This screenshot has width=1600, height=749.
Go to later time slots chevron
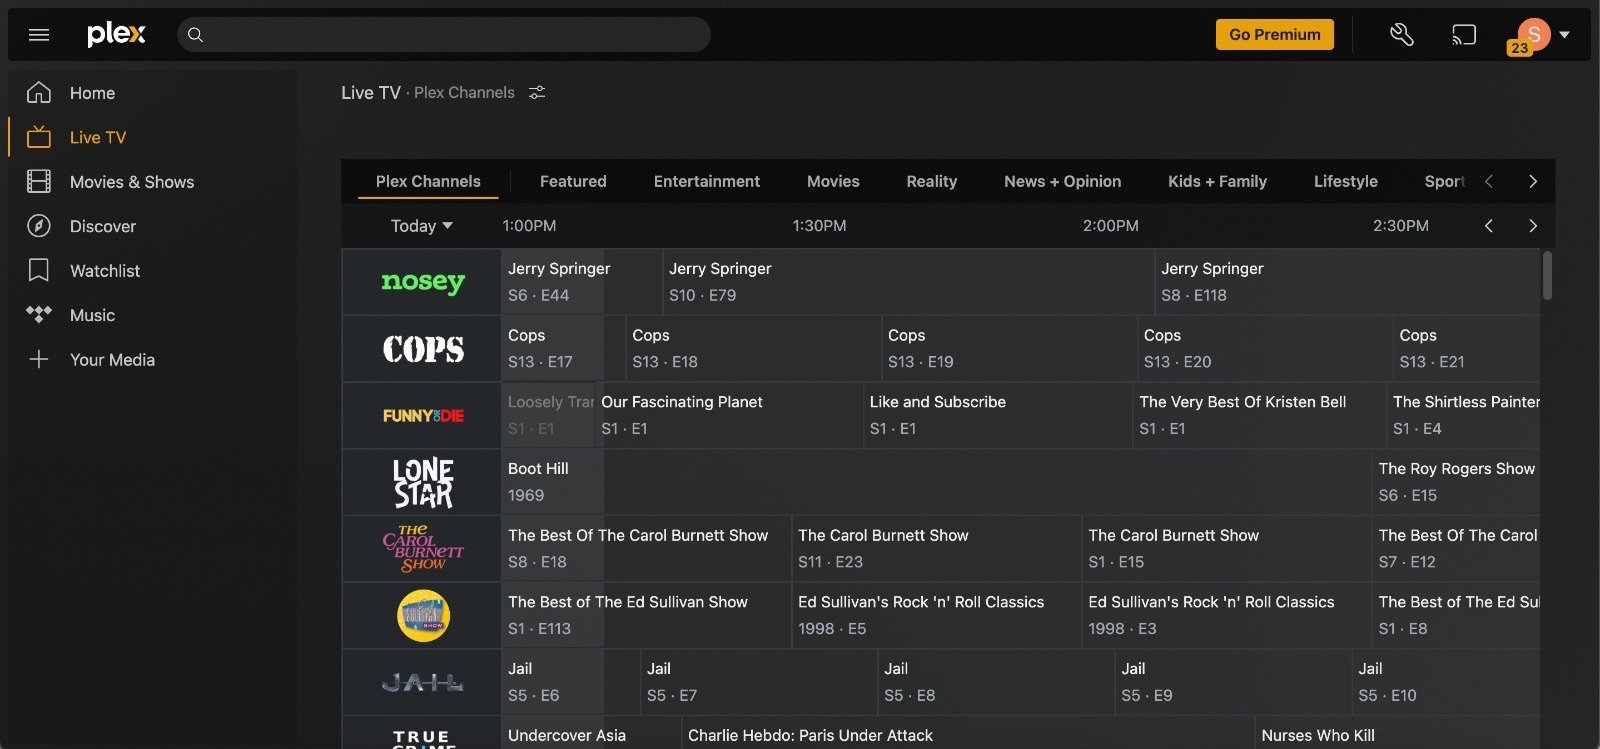(x=1533, y=226)
